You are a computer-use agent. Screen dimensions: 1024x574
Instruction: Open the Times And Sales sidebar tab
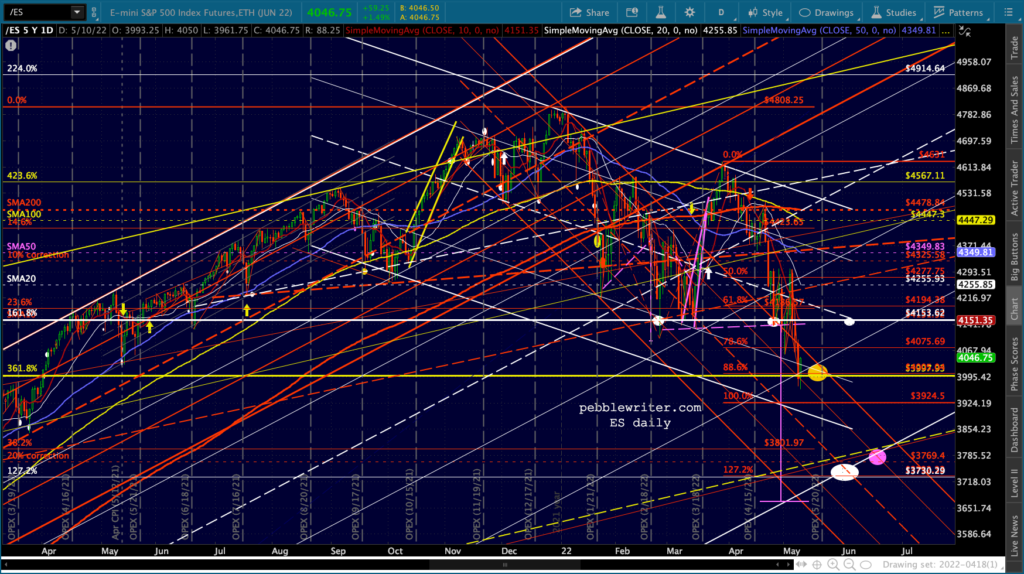(x=1014, y=110)
